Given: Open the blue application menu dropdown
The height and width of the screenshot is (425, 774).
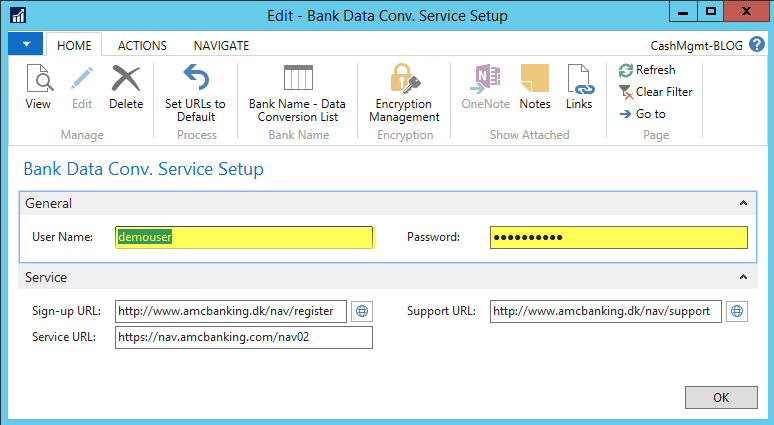Looking at the screenshot, I should (26, 44).
